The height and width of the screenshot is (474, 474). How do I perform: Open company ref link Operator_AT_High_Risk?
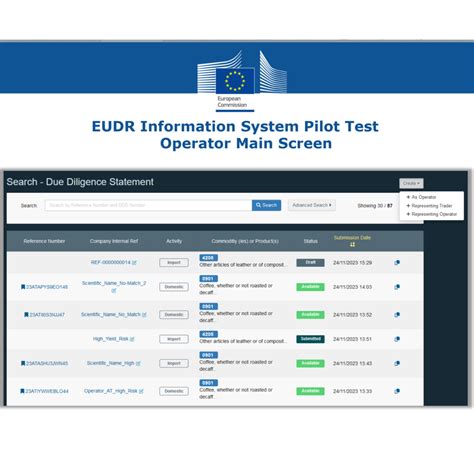(x=111, y=391)
